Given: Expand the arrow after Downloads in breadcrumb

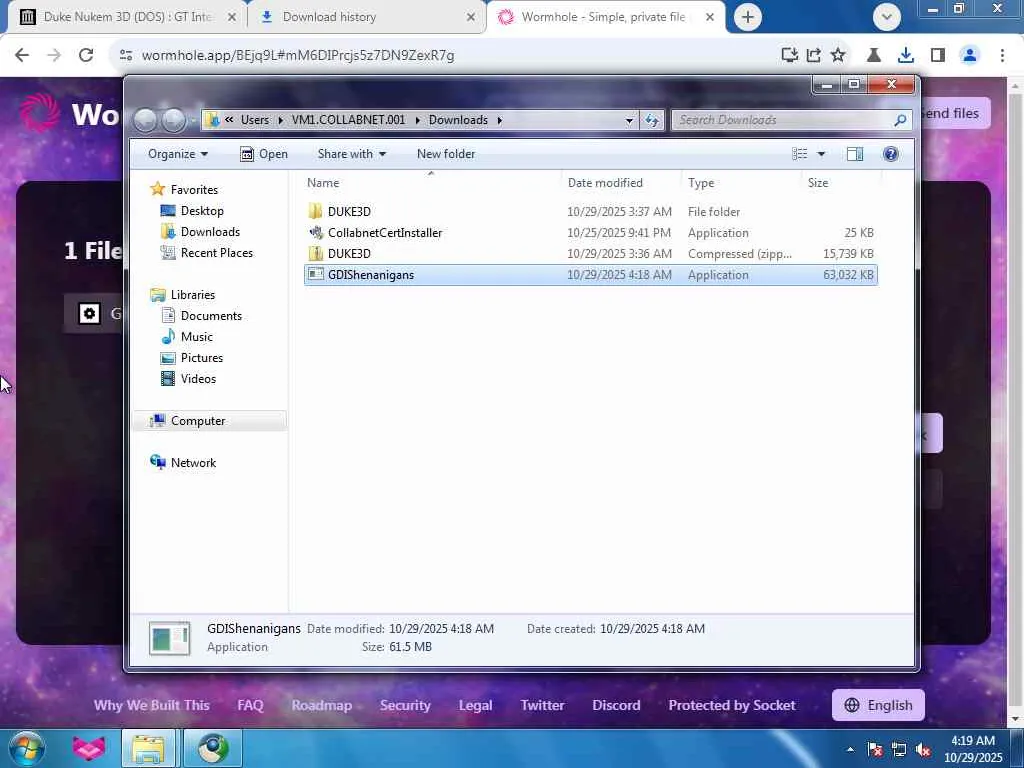Looking at the screenshot, I should click(x=500, y=120).
